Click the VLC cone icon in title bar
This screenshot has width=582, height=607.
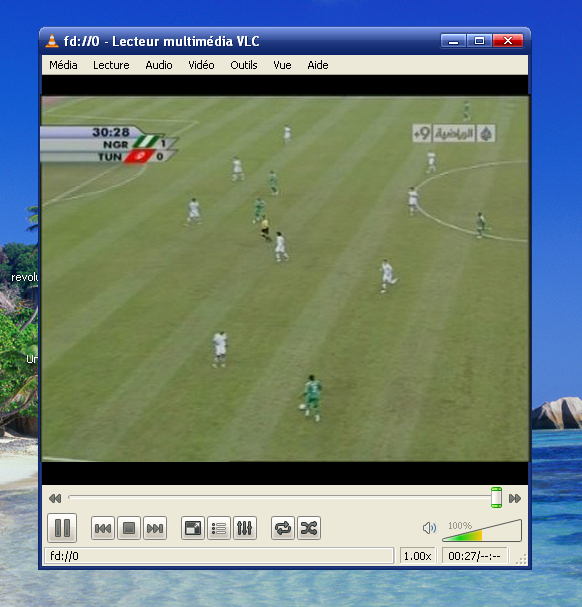(52, 41)
